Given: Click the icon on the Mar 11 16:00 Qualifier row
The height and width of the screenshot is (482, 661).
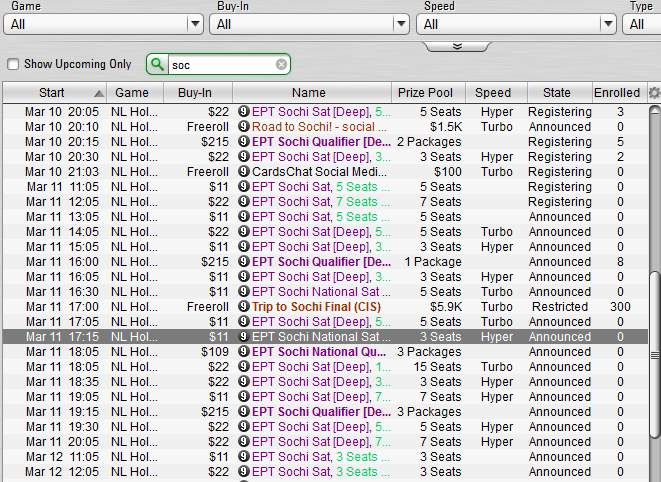Looking at the screenshot, I should pos(244,261).
